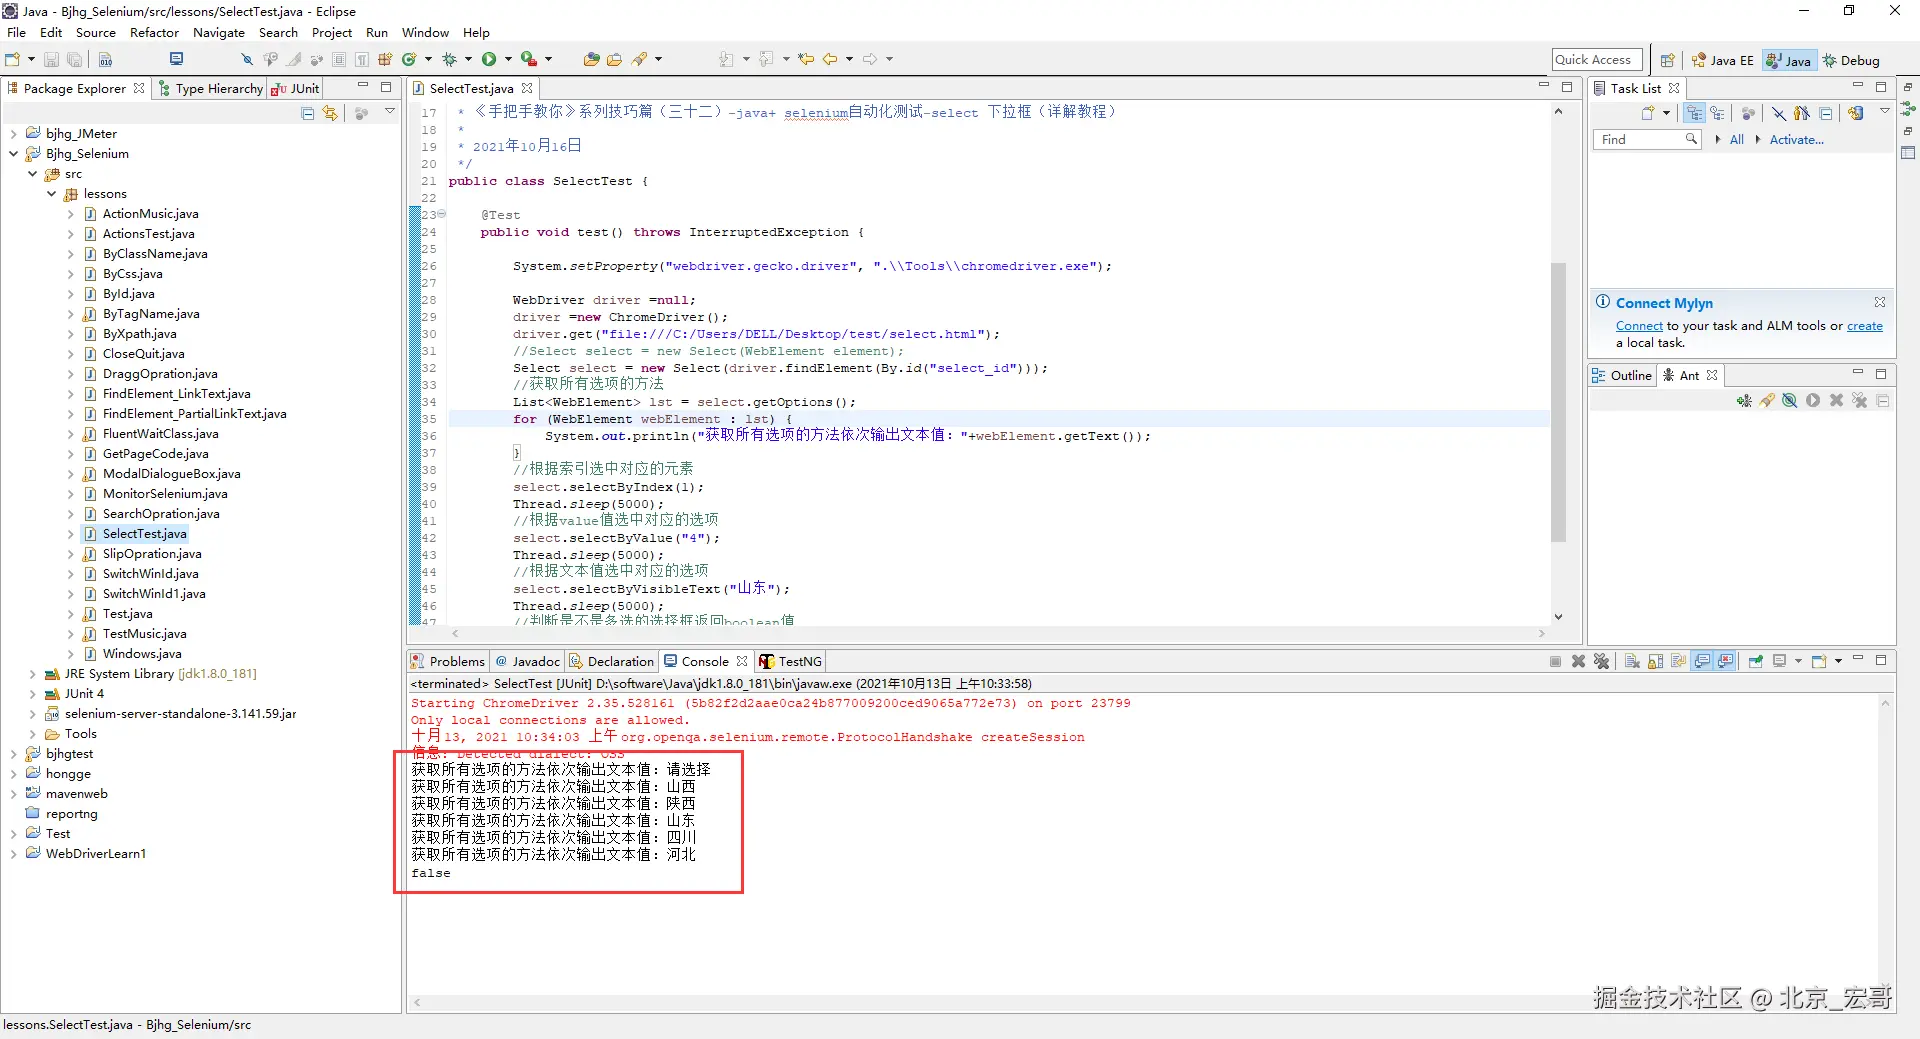The height and width of the screenshot is (1039, 1920).
Task: Open the Debug button dropdown arrow
Action: pyautogui.click(x=468, y=60)
